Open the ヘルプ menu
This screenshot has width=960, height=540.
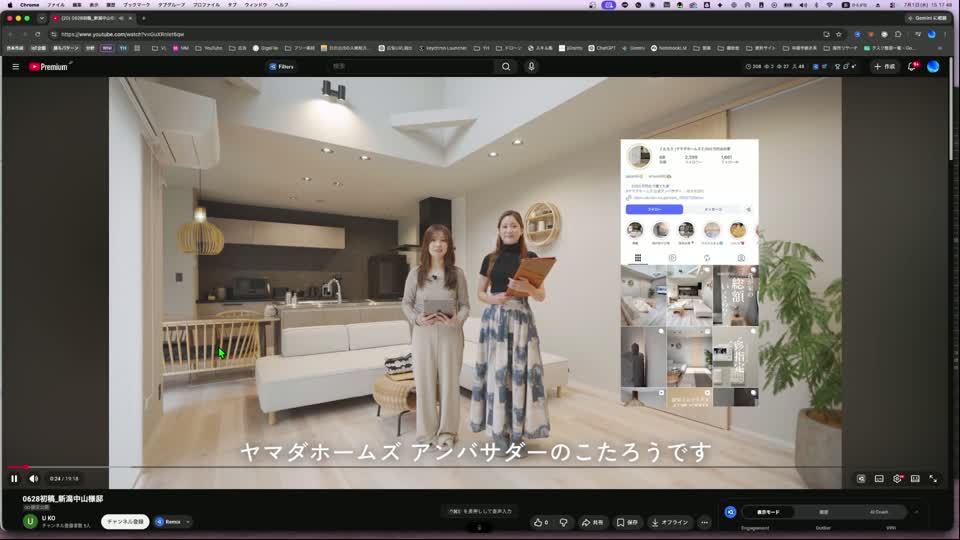282,5
